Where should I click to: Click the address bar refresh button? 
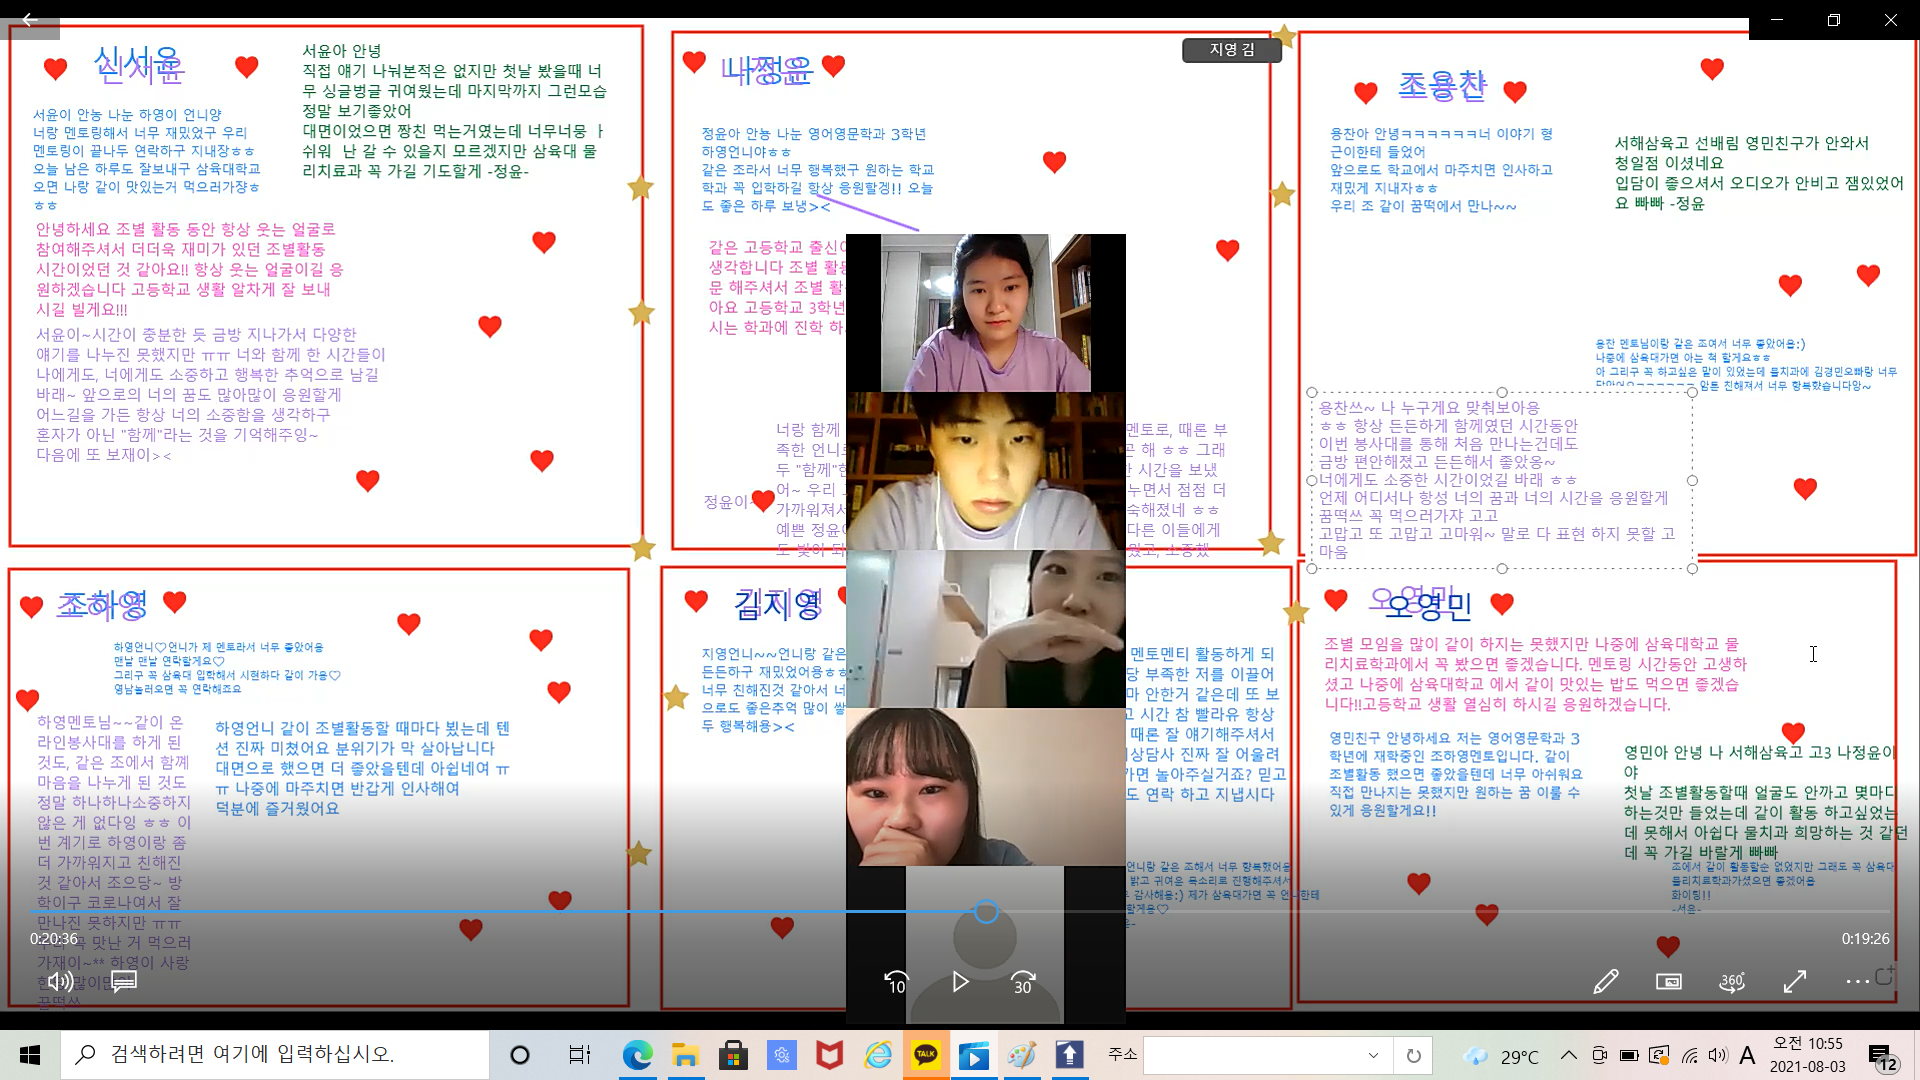(x=1413, y=1055)
